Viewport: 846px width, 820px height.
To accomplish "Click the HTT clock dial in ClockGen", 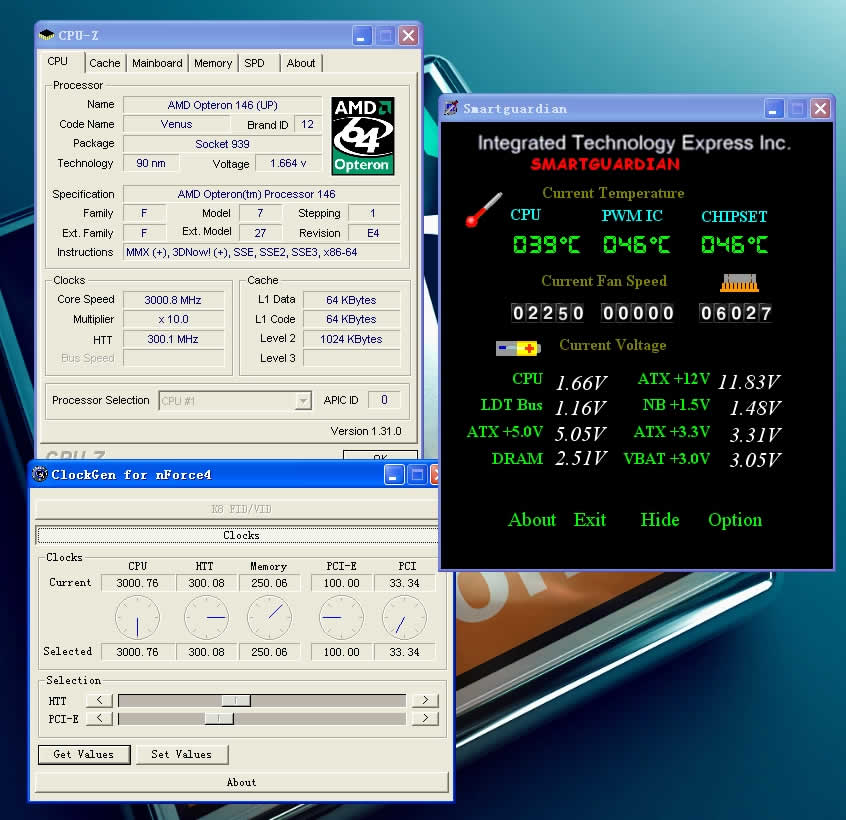I will (206, 618).
